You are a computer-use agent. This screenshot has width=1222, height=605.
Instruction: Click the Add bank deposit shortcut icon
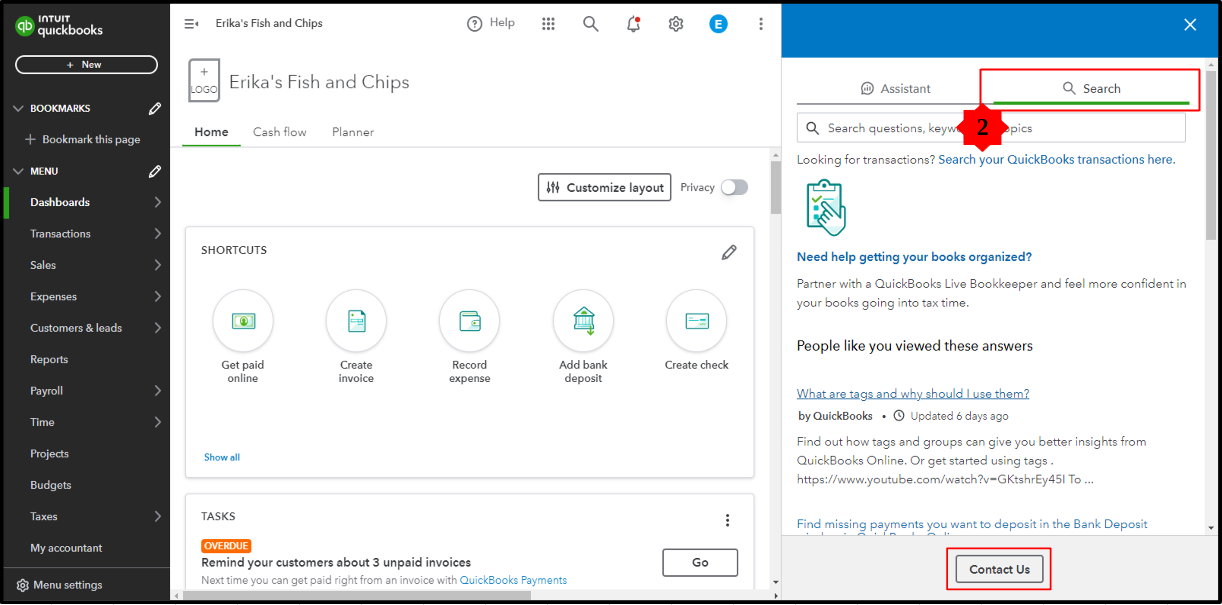click(x=583, y=320)
